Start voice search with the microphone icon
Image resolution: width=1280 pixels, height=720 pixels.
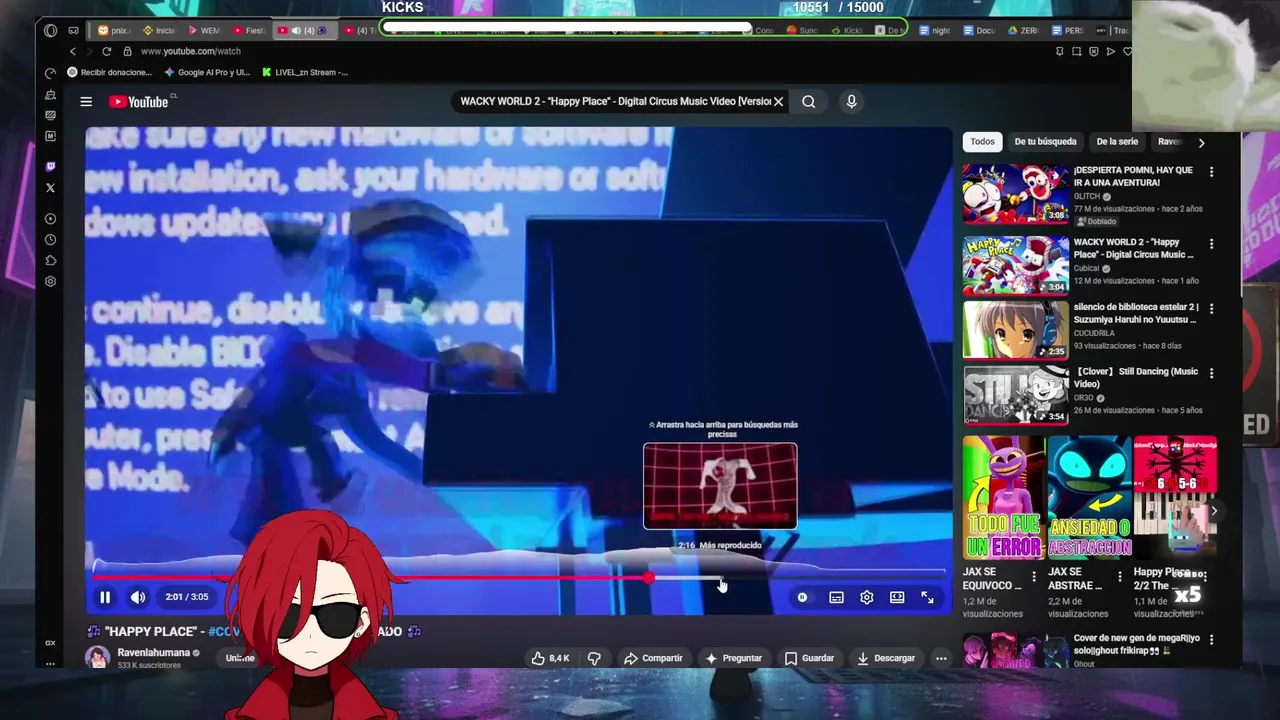pyautogui.click(x=851, y=101)
